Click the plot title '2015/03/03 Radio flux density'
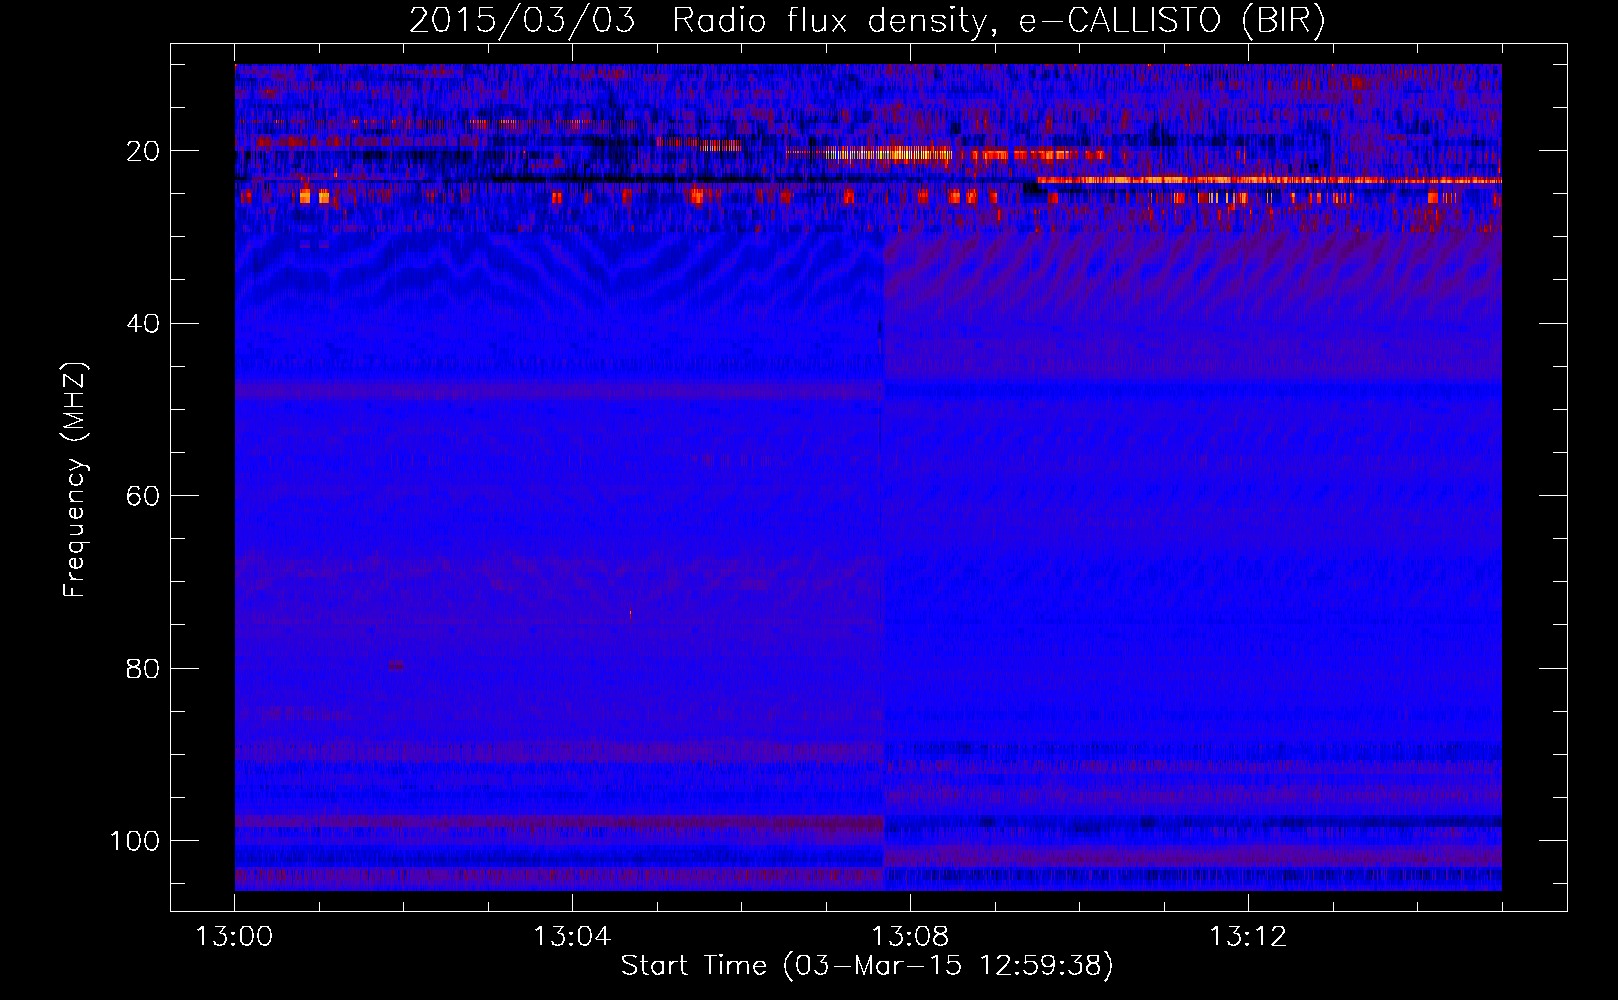This screenshot has height=1000, width=1618. [867, 21]
